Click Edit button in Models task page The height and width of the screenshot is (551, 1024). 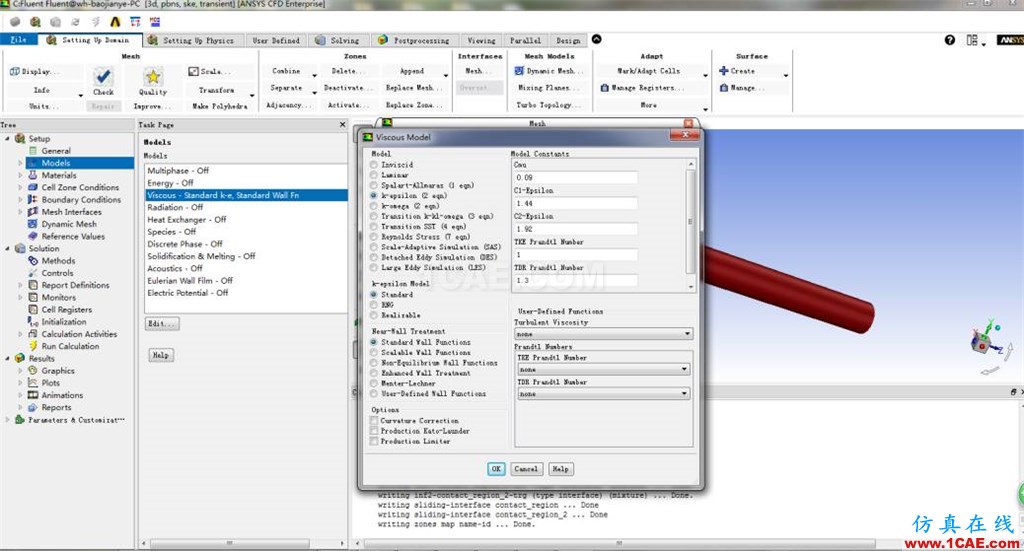[x=162, y=324]
